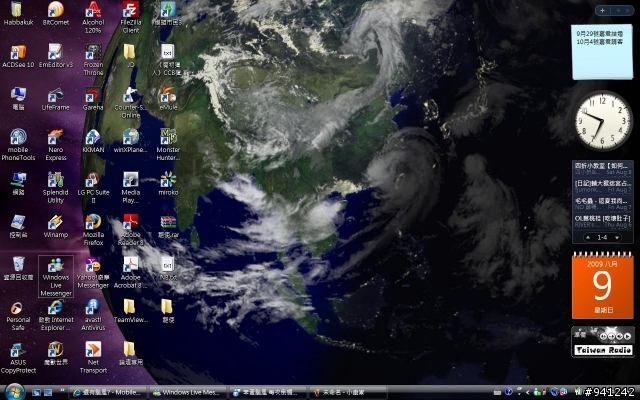This screenshot has width=640, height=400.
Task: Open the Personal Safe icon
Action: pos(18,316)
